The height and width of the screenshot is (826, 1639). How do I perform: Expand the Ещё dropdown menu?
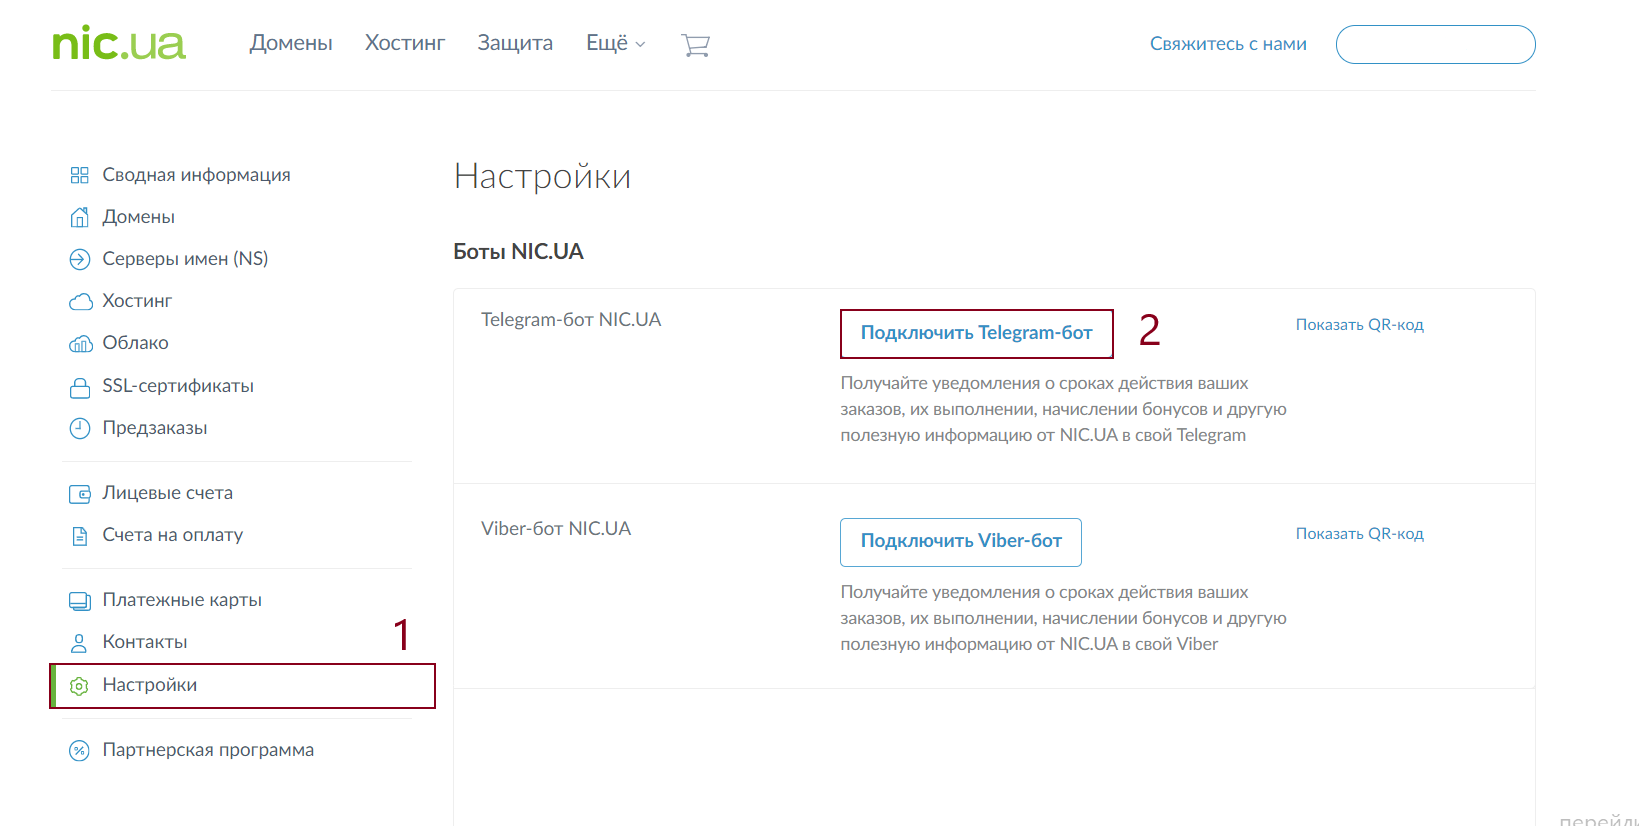pos(615,43)
